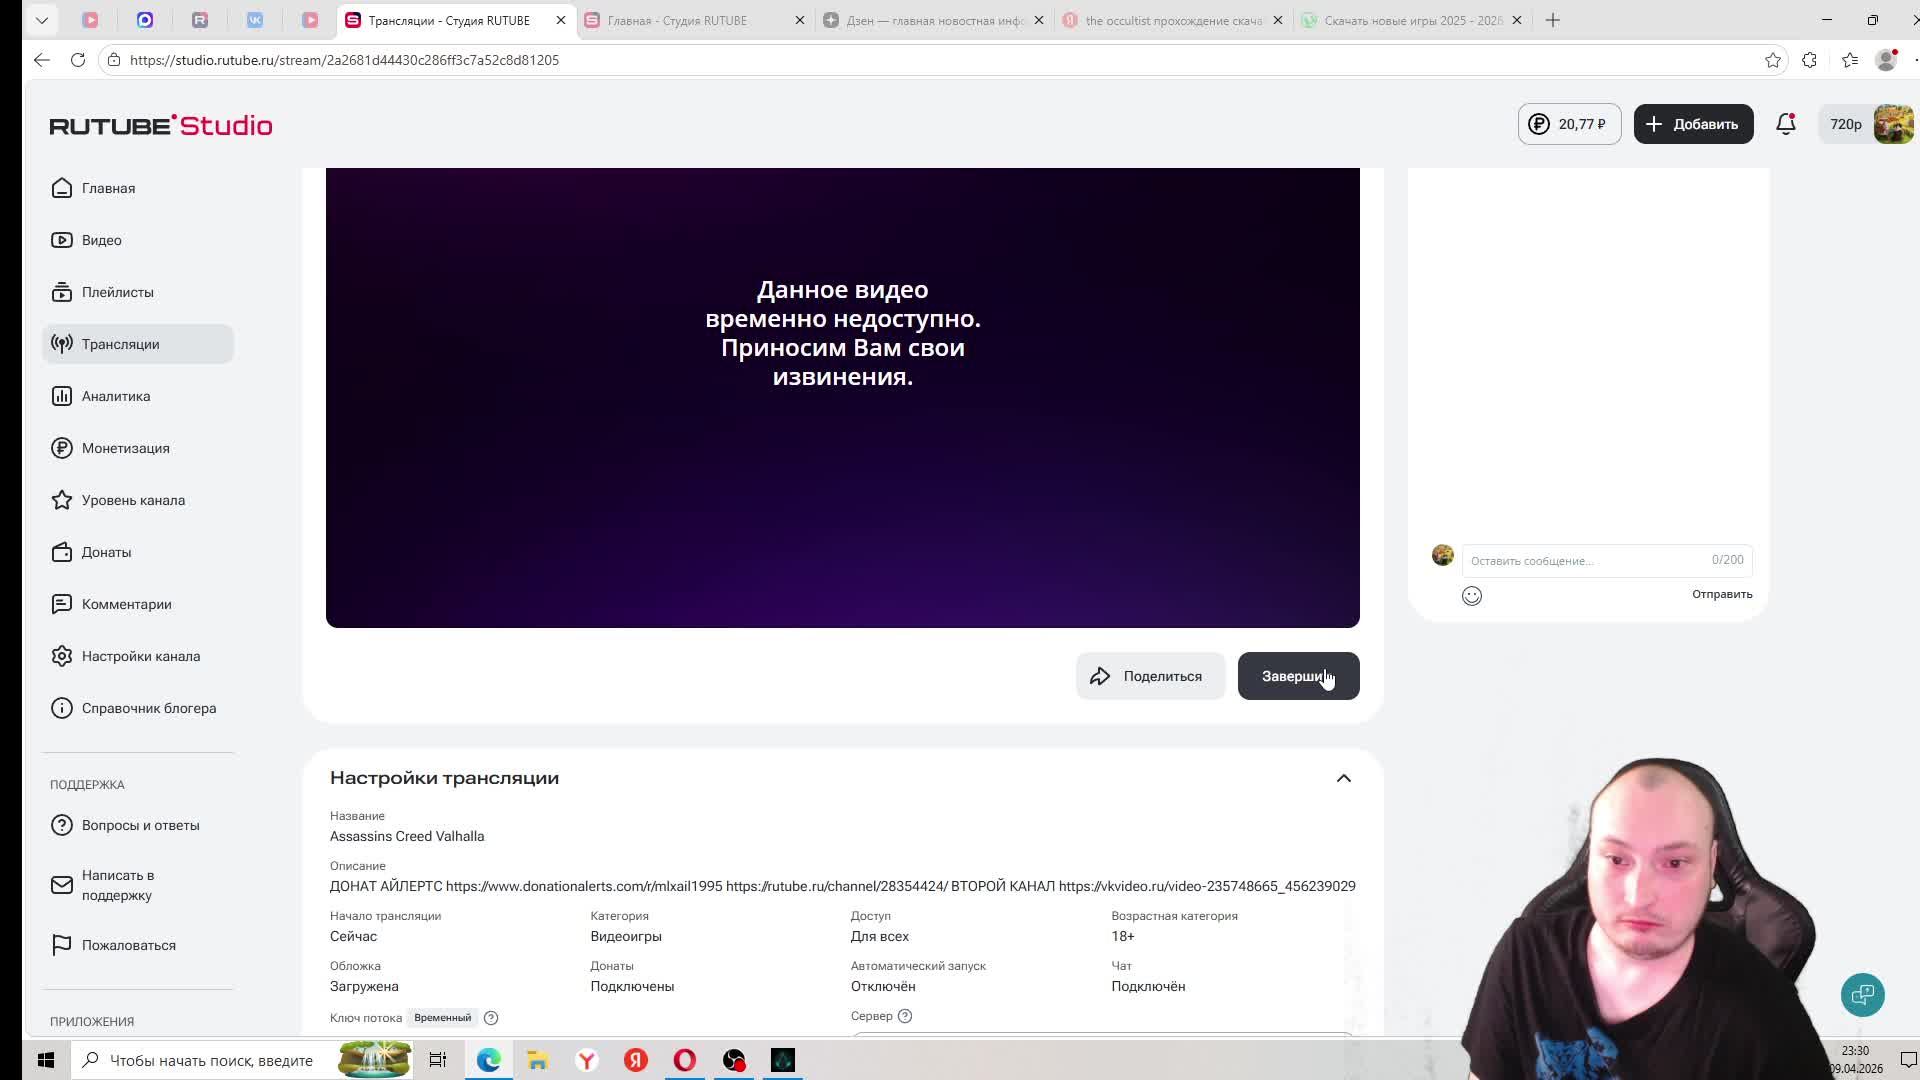Viewport: 1920px width, 1080px height.
Task: Collapse the Настройки трансляции section
Action: coord(1343,778)
